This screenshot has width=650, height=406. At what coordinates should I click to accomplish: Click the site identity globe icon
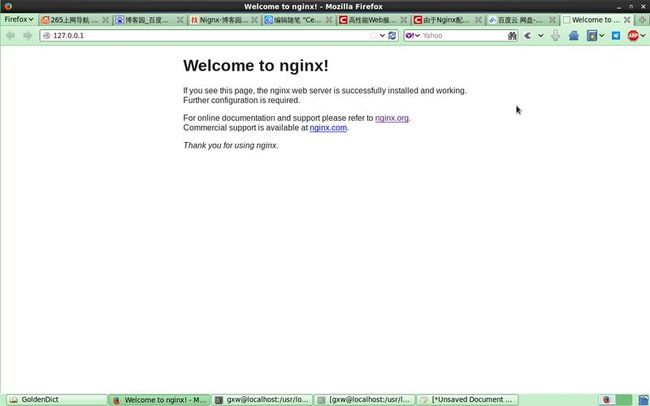[46, 36]
